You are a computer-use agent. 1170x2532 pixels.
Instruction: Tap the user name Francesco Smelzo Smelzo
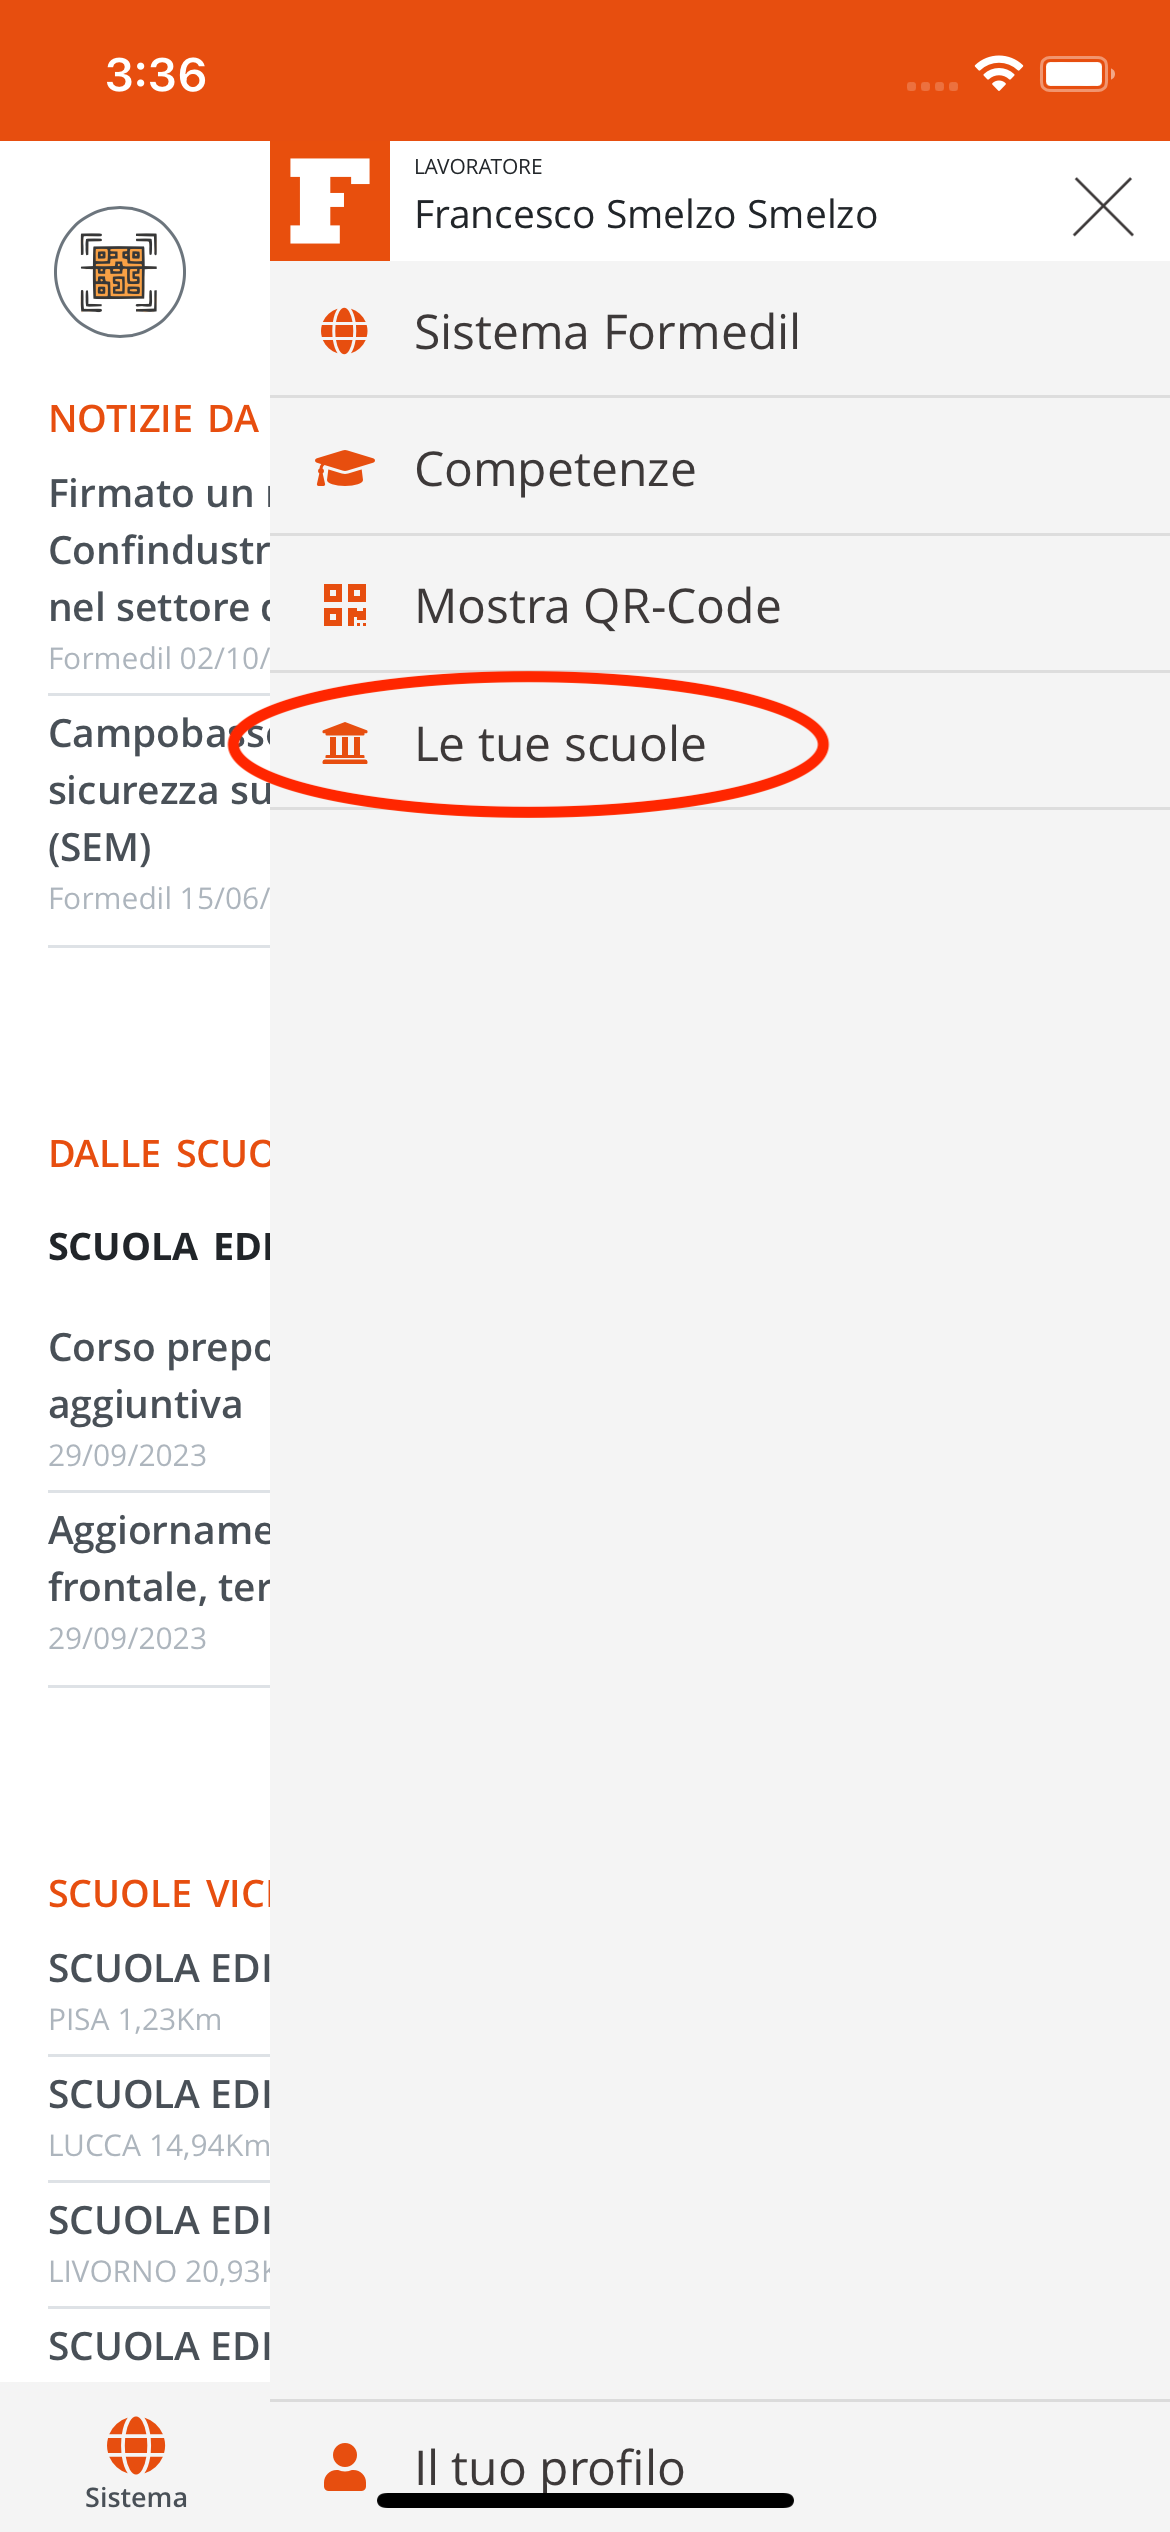(645, 214)
